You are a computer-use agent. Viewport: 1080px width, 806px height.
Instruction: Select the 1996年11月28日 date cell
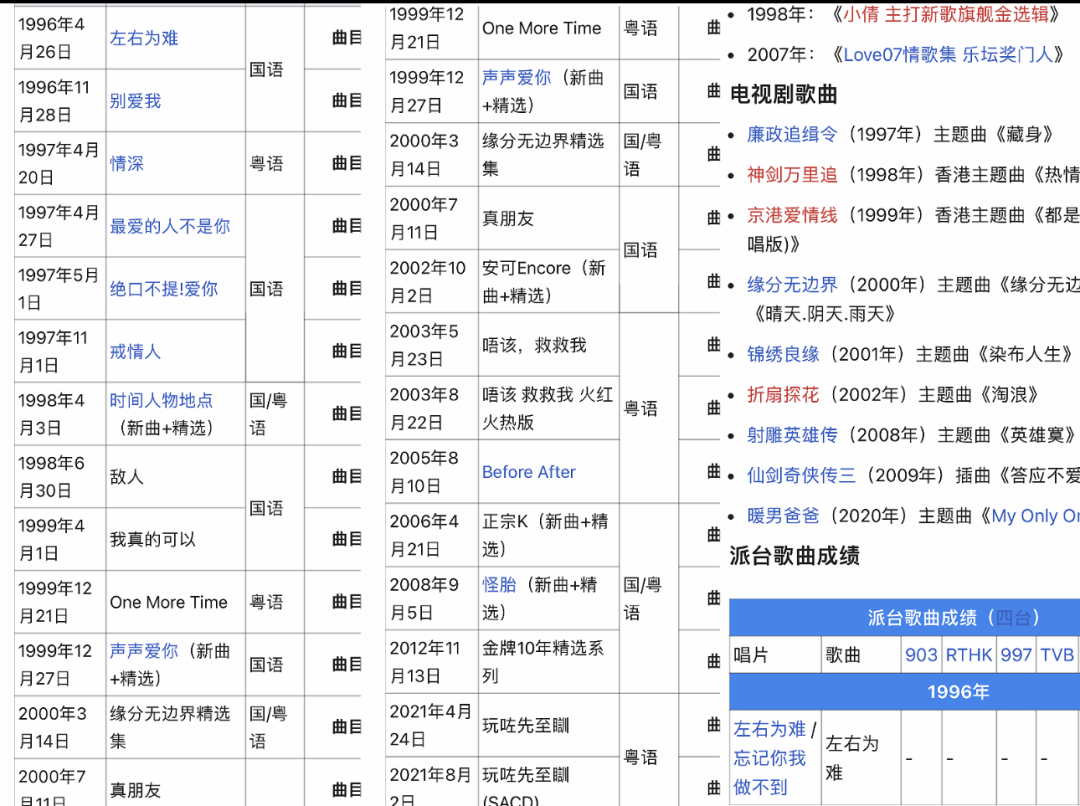(60, 101)
